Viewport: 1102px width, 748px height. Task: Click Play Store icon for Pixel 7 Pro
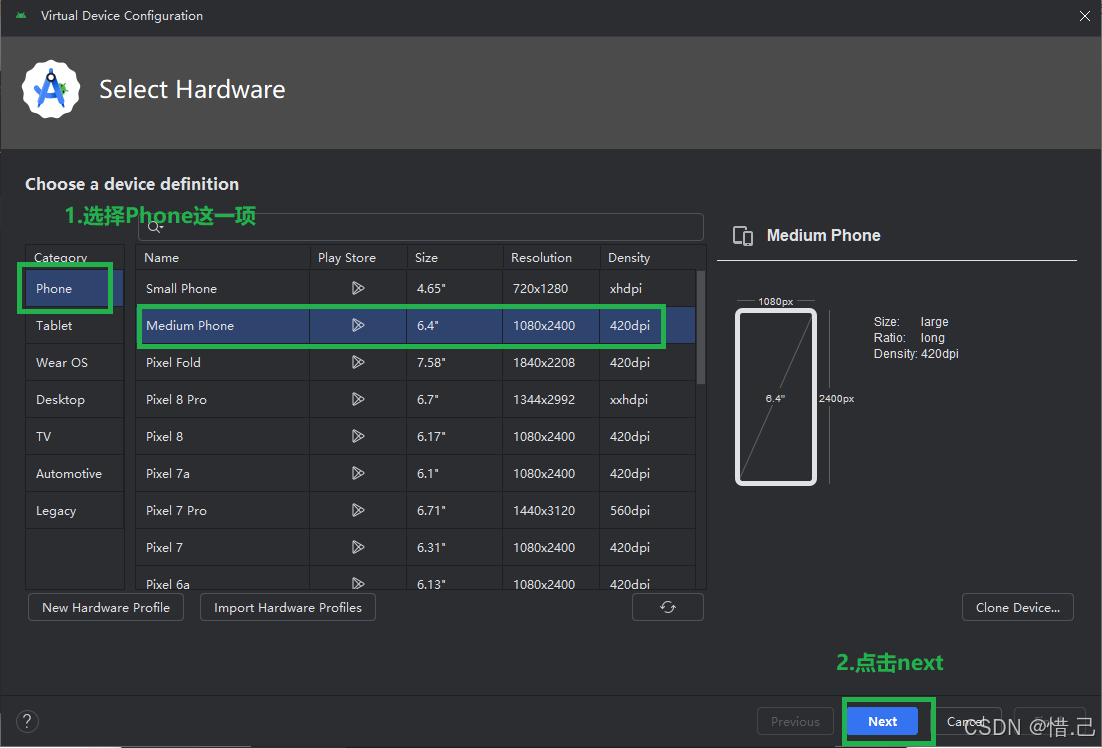tap(358, 510)
